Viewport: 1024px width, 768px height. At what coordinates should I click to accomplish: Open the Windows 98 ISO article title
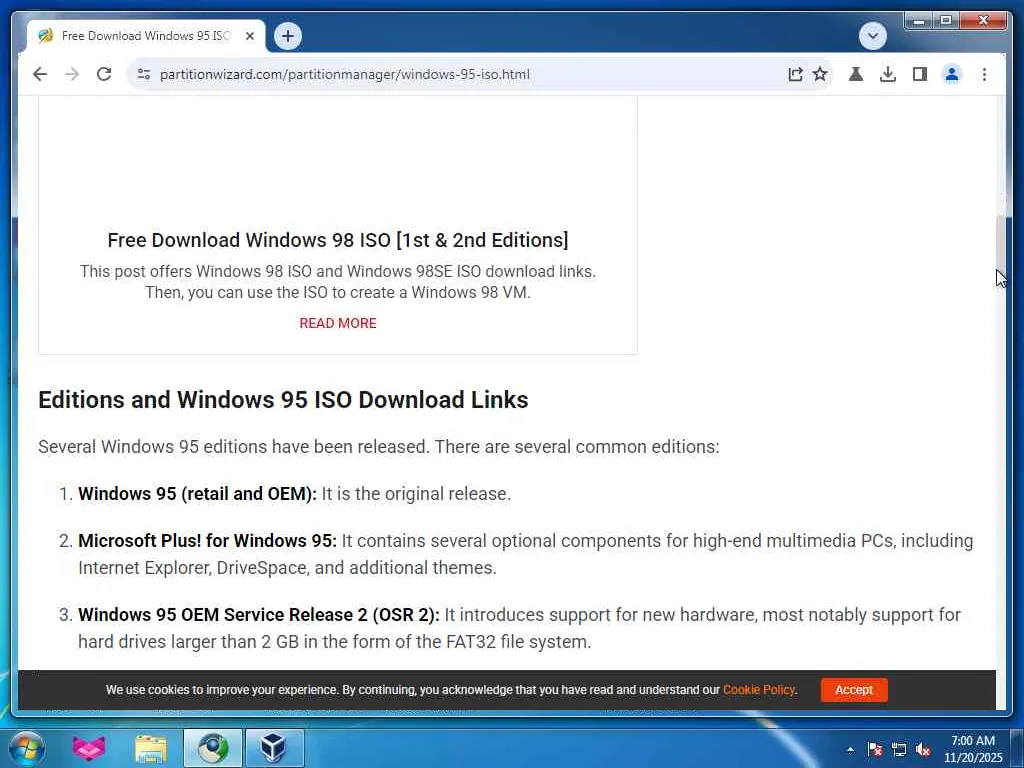click(x=338, y=240)
